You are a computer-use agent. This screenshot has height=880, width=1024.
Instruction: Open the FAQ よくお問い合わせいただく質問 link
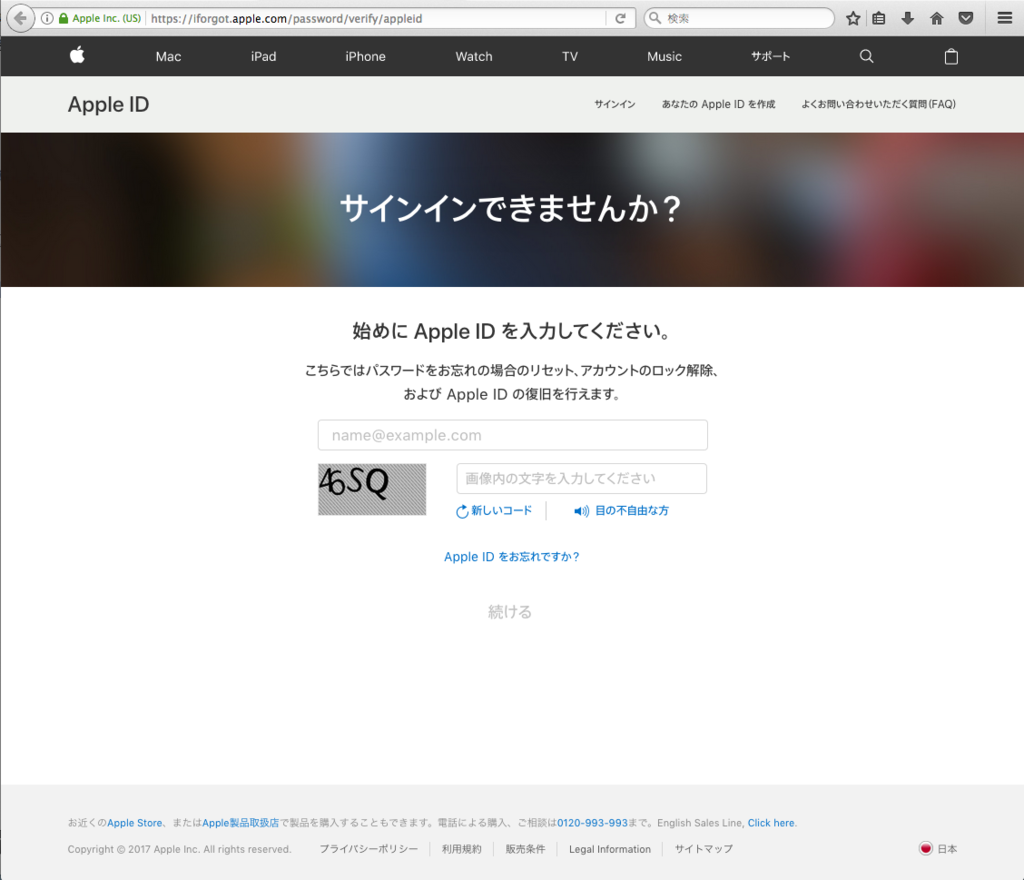pos(878,104)
